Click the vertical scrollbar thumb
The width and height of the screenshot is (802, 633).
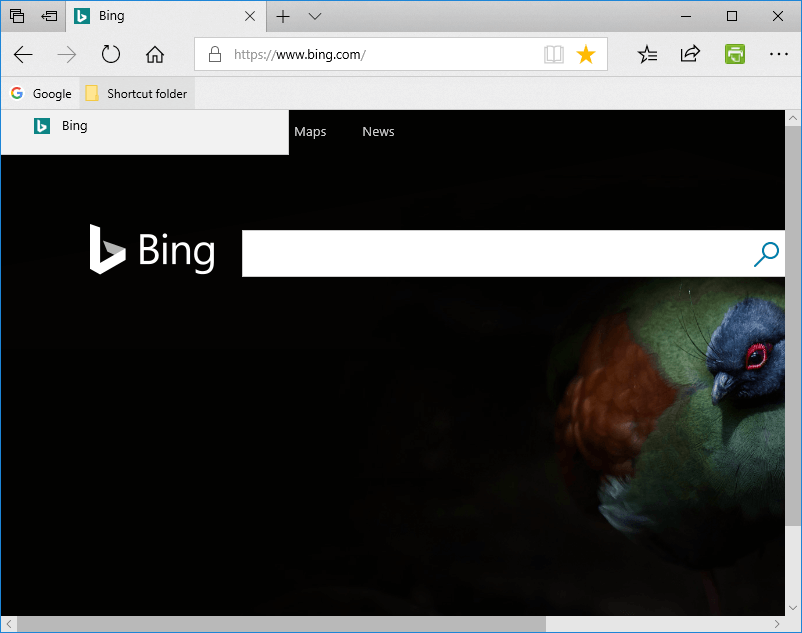[x=793, y=327]
